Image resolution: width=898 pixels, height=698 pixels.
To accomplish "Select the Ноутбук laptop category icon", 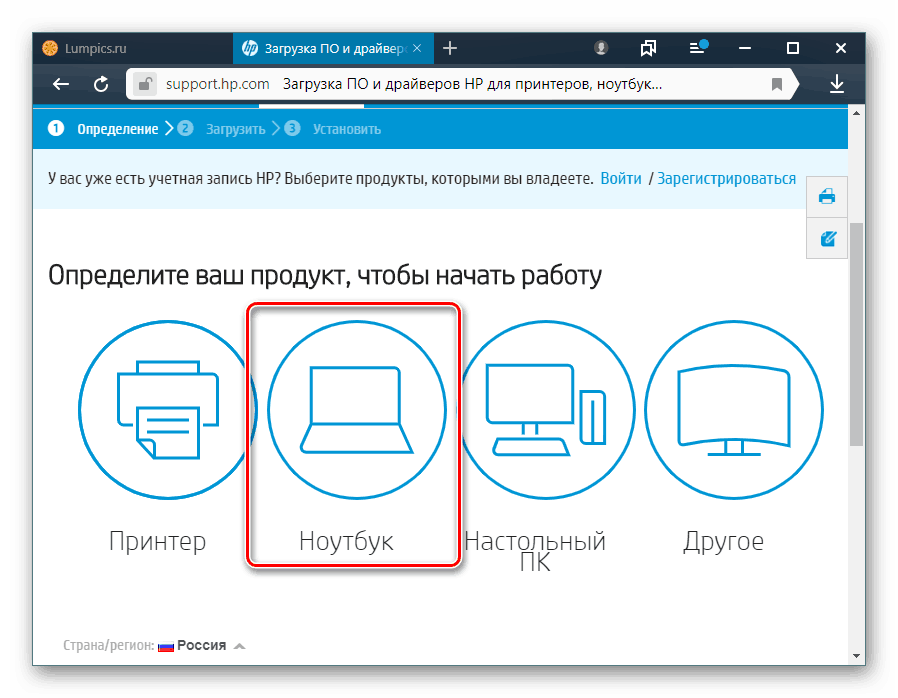I will [355, 410].
